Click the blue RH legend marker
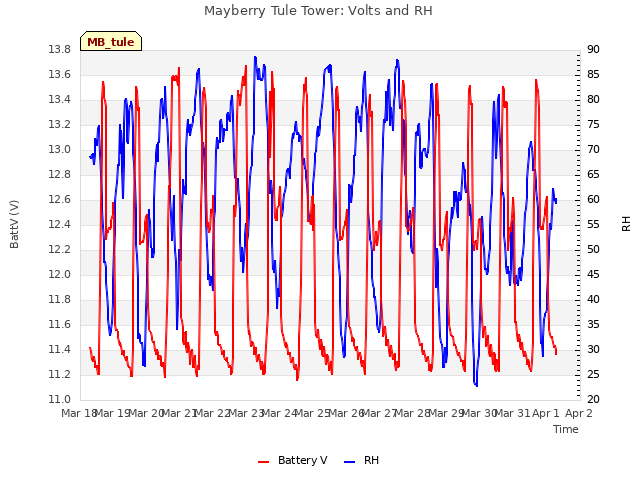 tap(350, 461)
